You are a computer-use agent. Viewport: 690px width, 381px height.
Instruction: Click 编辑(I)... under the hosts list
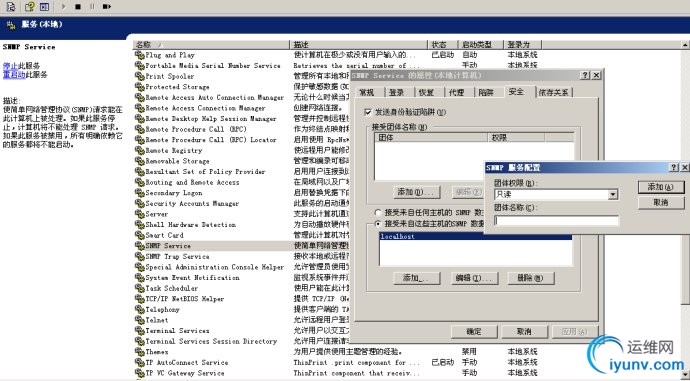coord(474,278)
